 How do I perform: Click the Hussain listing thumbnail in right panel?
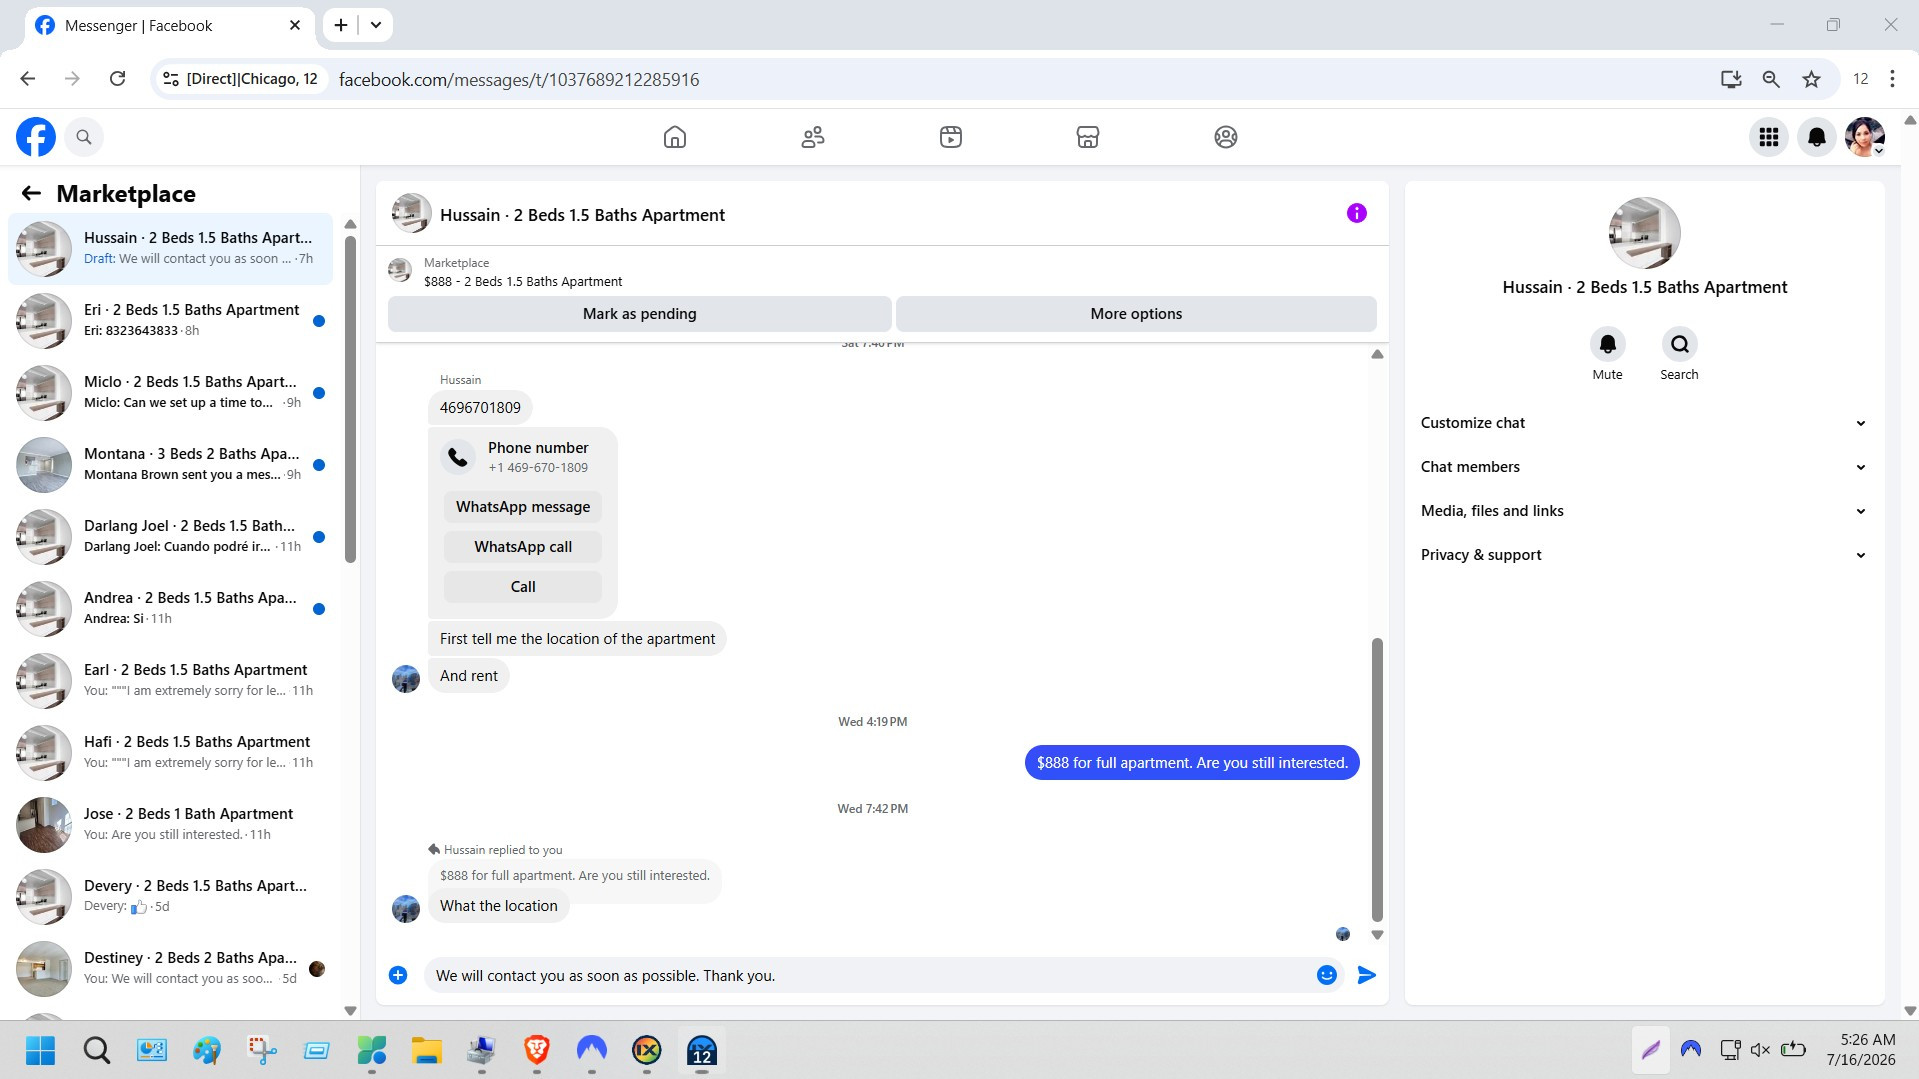(x=1644, y=233)
